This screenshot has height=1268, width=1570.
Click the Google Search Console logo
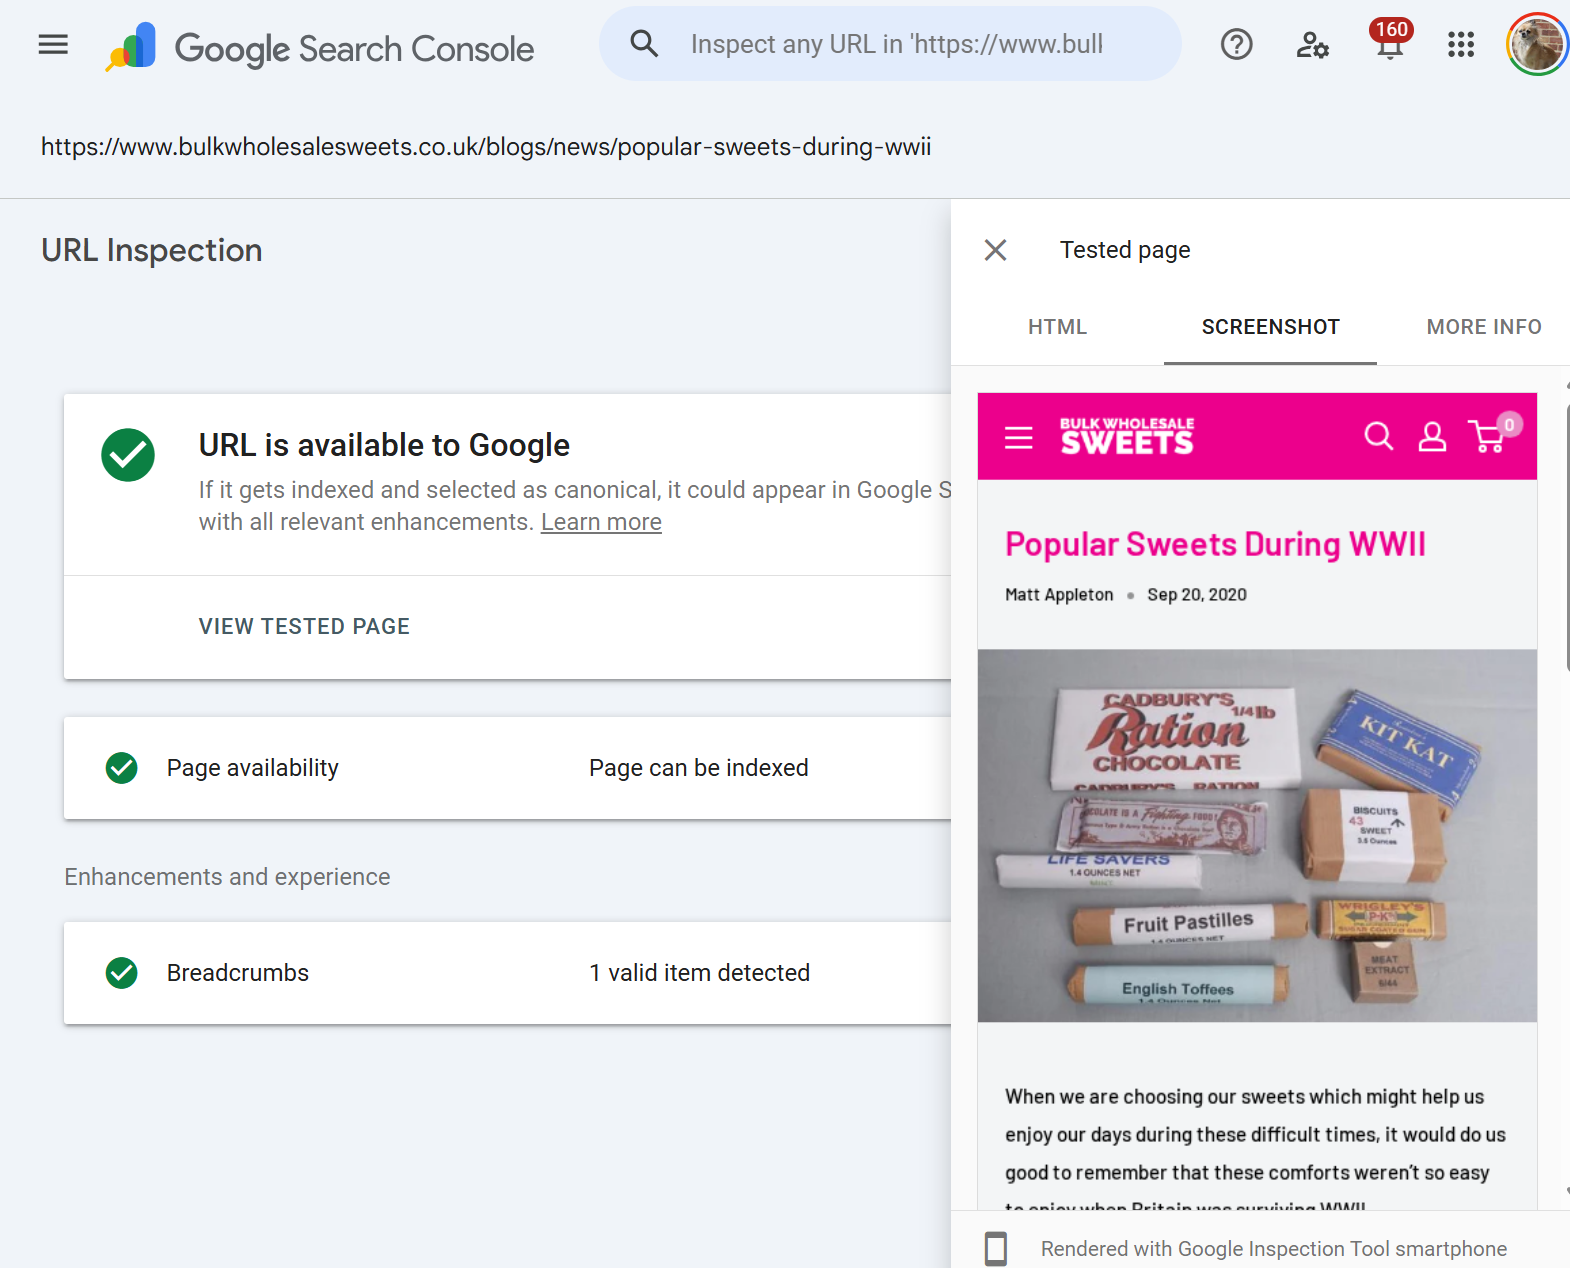click(x=321, y=47)
